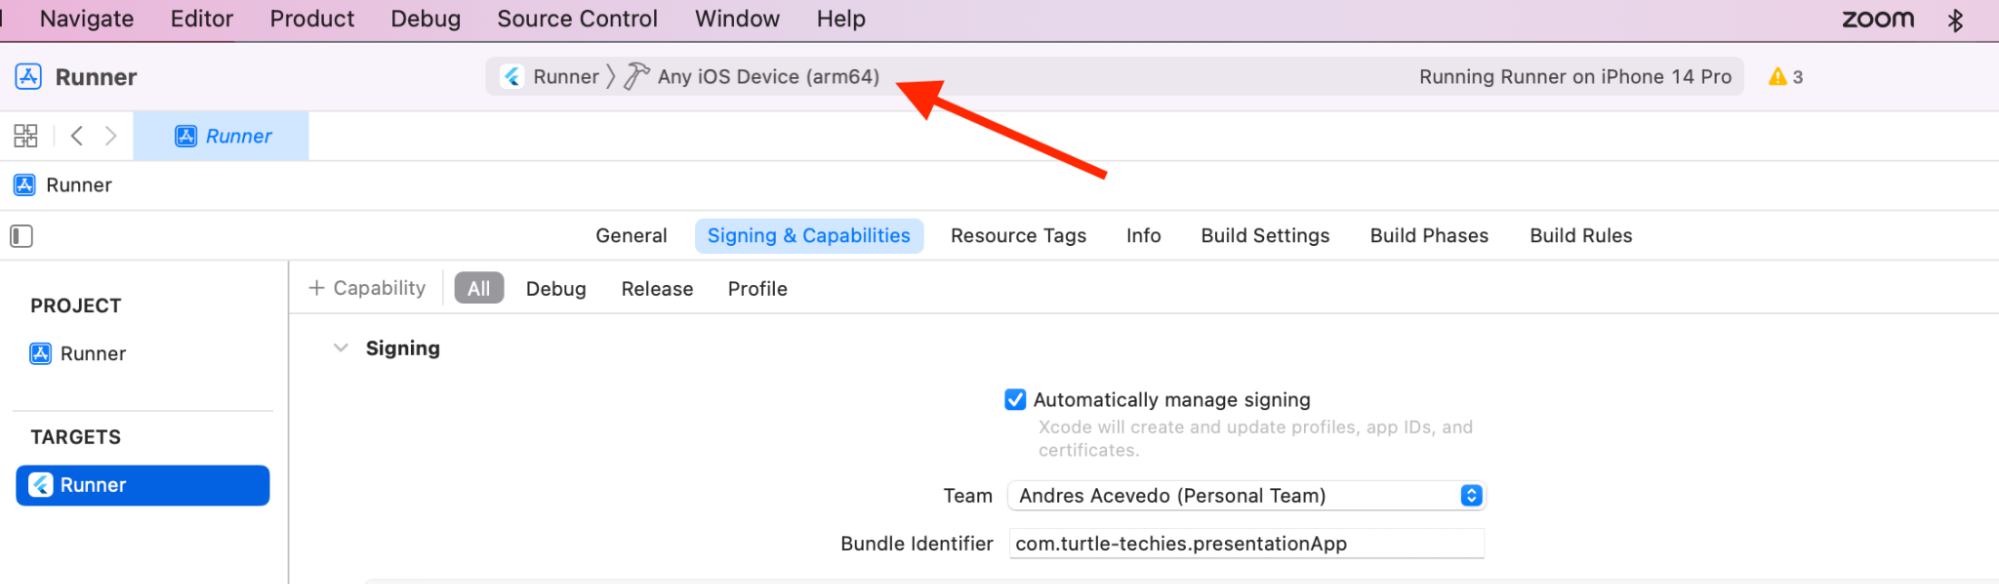Image resolution: width=1999 pixels, height=584 pixels.
Task: Edit the Bundle Identifier field
Action: [x=1246, y=544]
